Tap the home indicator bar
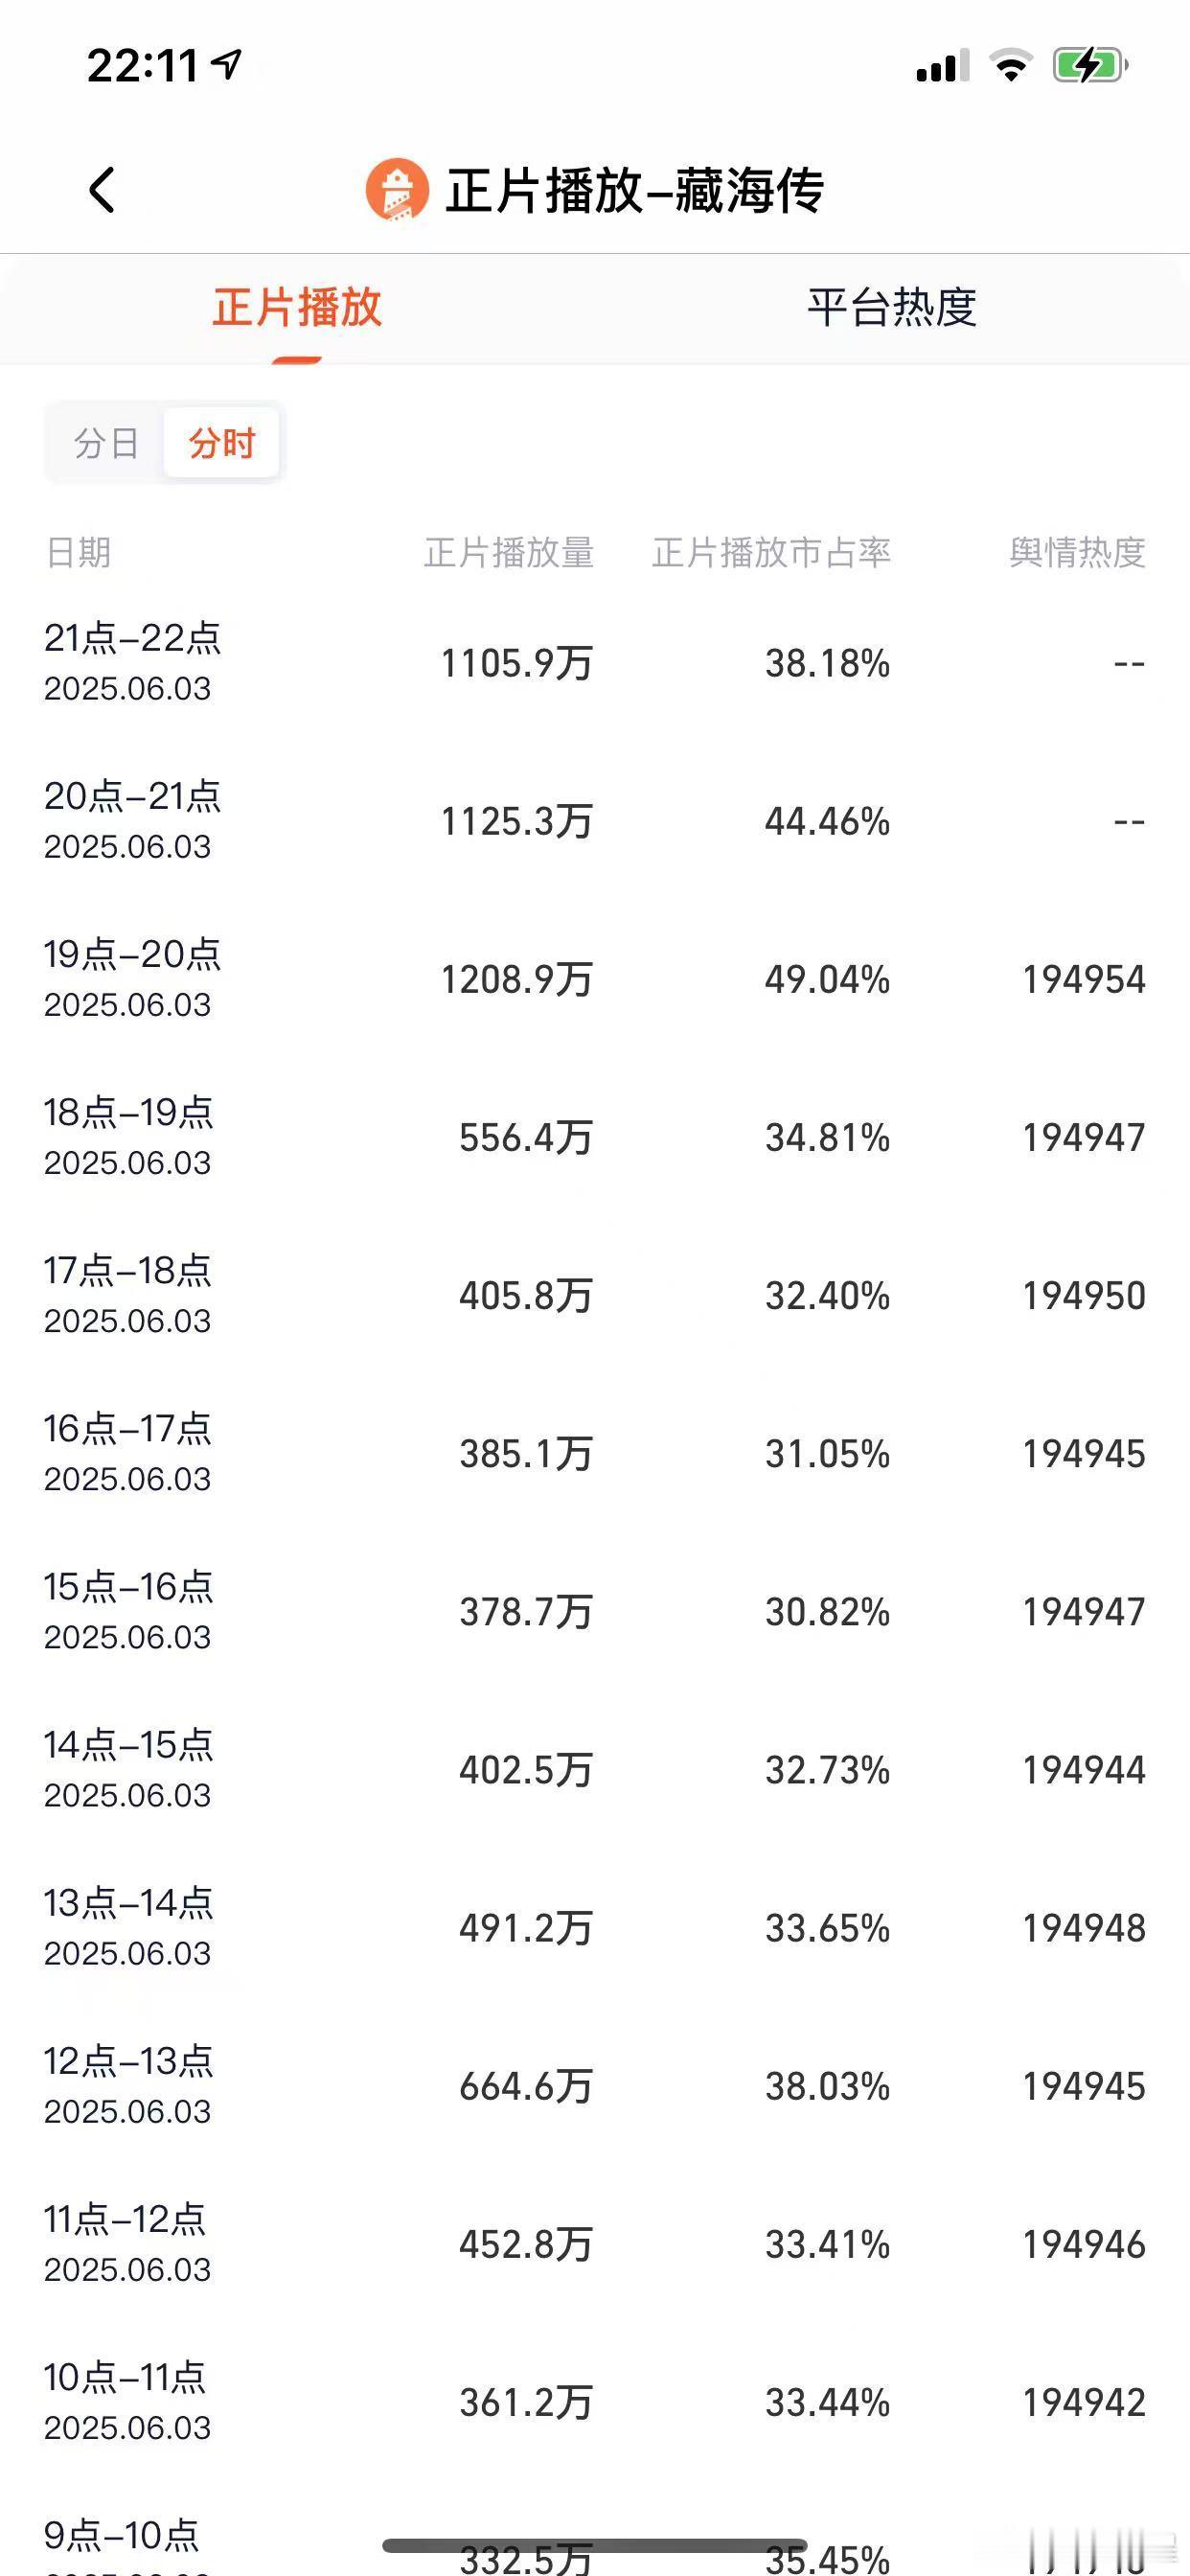1190x2576 pixels. (x=595, y=2544)
